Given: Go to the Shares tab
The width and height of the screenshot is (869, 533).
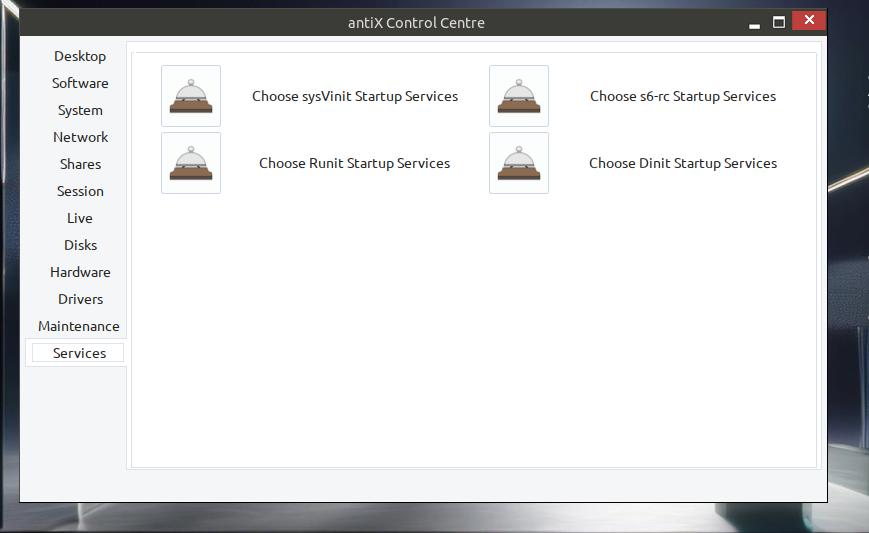Looking at the screenshot, I should click(80, 165).
